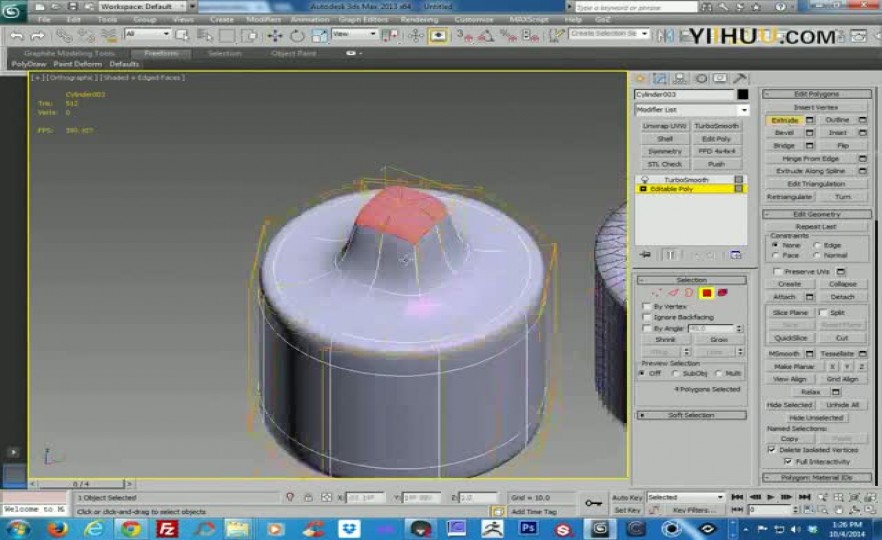Collapse the Edit Polygons rollout

coord(817,94)
